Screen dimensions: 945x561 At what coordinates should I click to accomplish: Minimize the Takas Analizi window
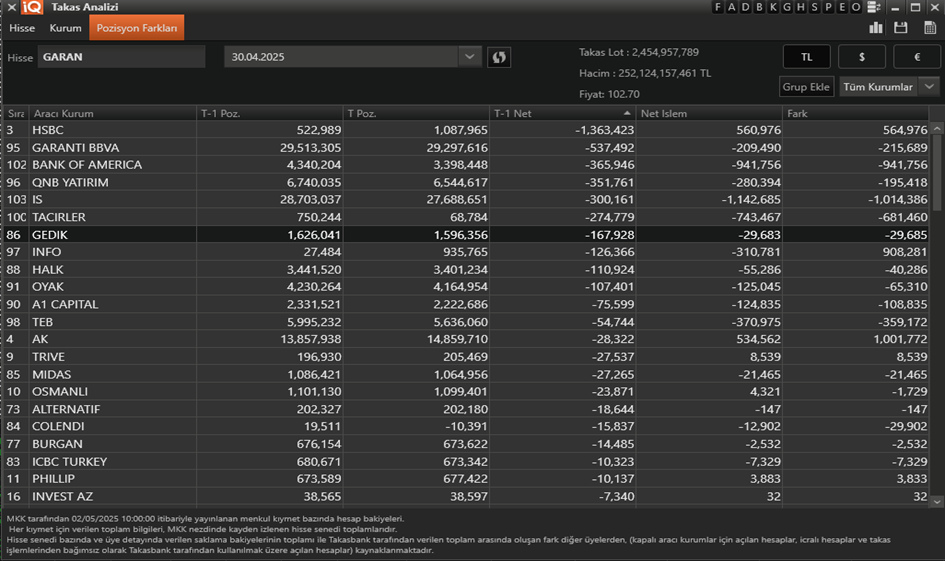click(895, 7)
